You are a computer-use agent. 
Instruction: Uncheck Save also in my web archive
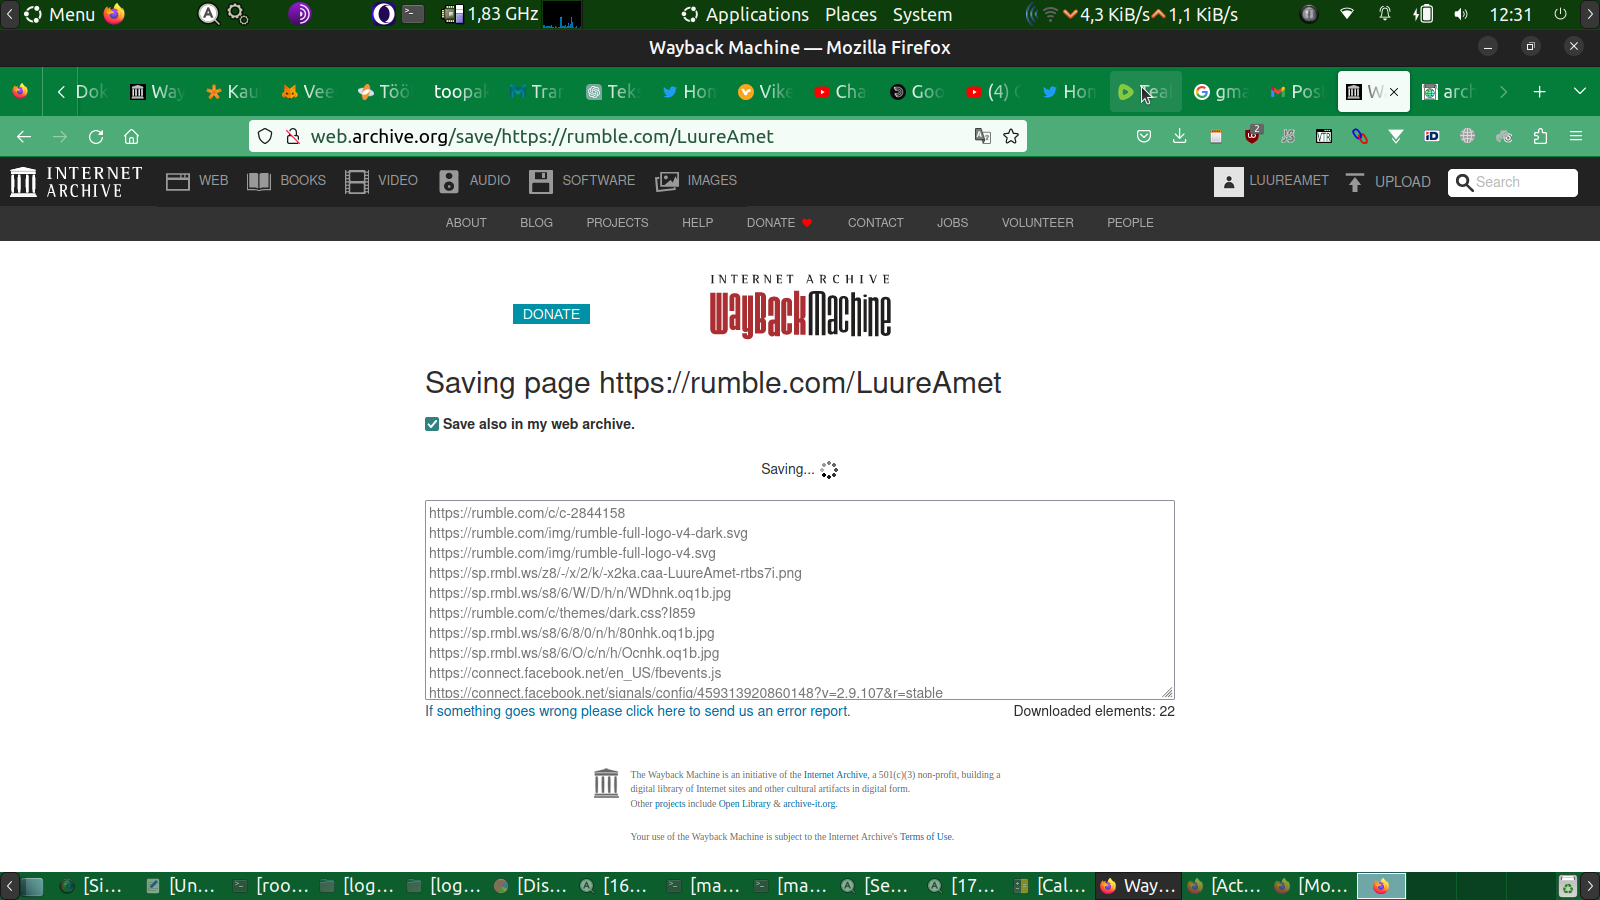pyautogui.click(x=432, y=424)
